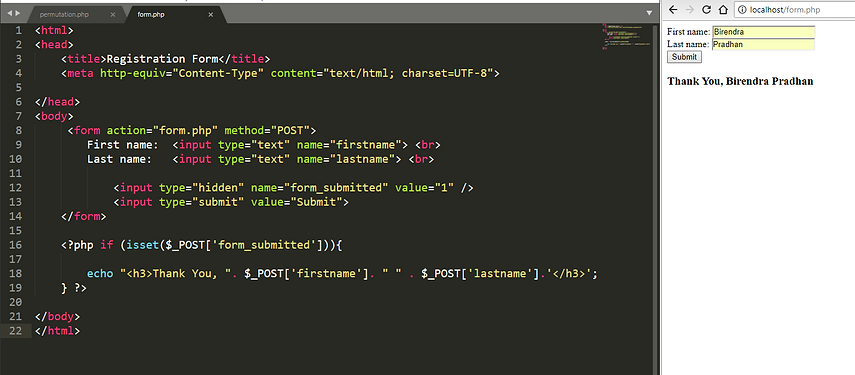This screenshot has height=375, width=855.
Task: Click the First name input field
Action: pyautogui.click(x=763, y=32)
